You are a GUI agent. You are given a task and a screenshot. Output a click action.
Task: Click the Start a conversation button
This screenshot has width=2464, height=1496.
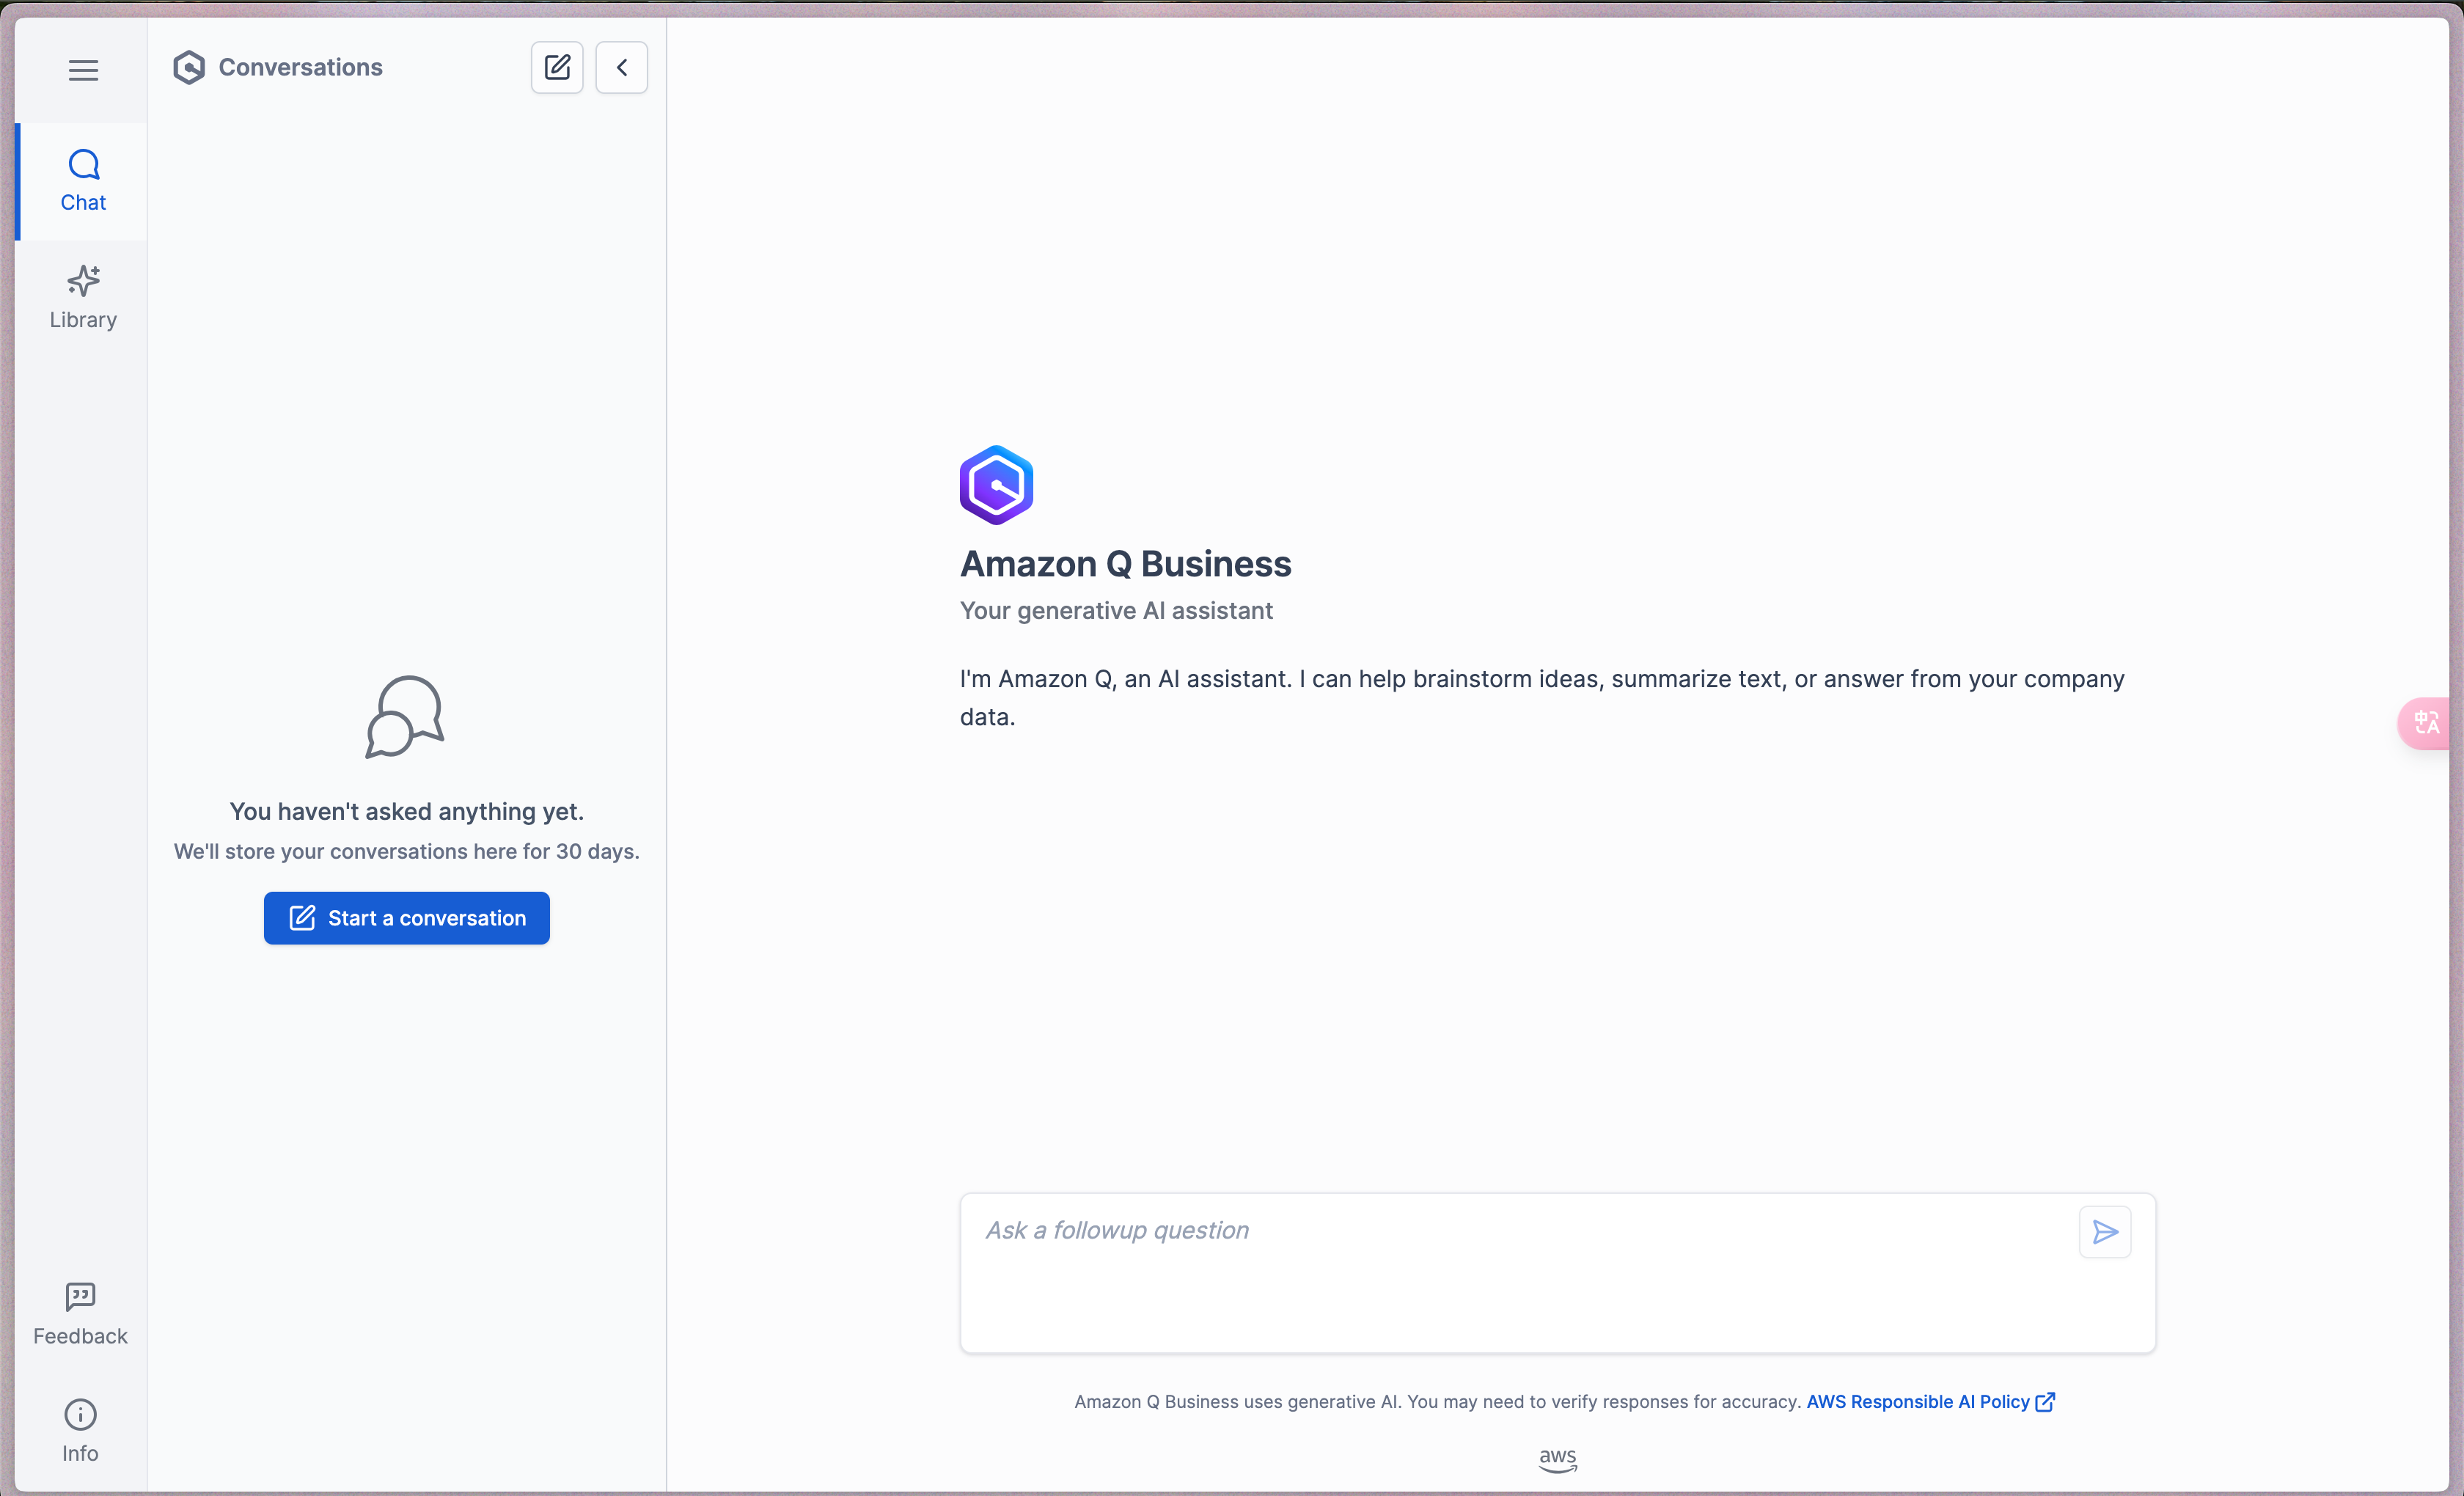click(406, 917)
